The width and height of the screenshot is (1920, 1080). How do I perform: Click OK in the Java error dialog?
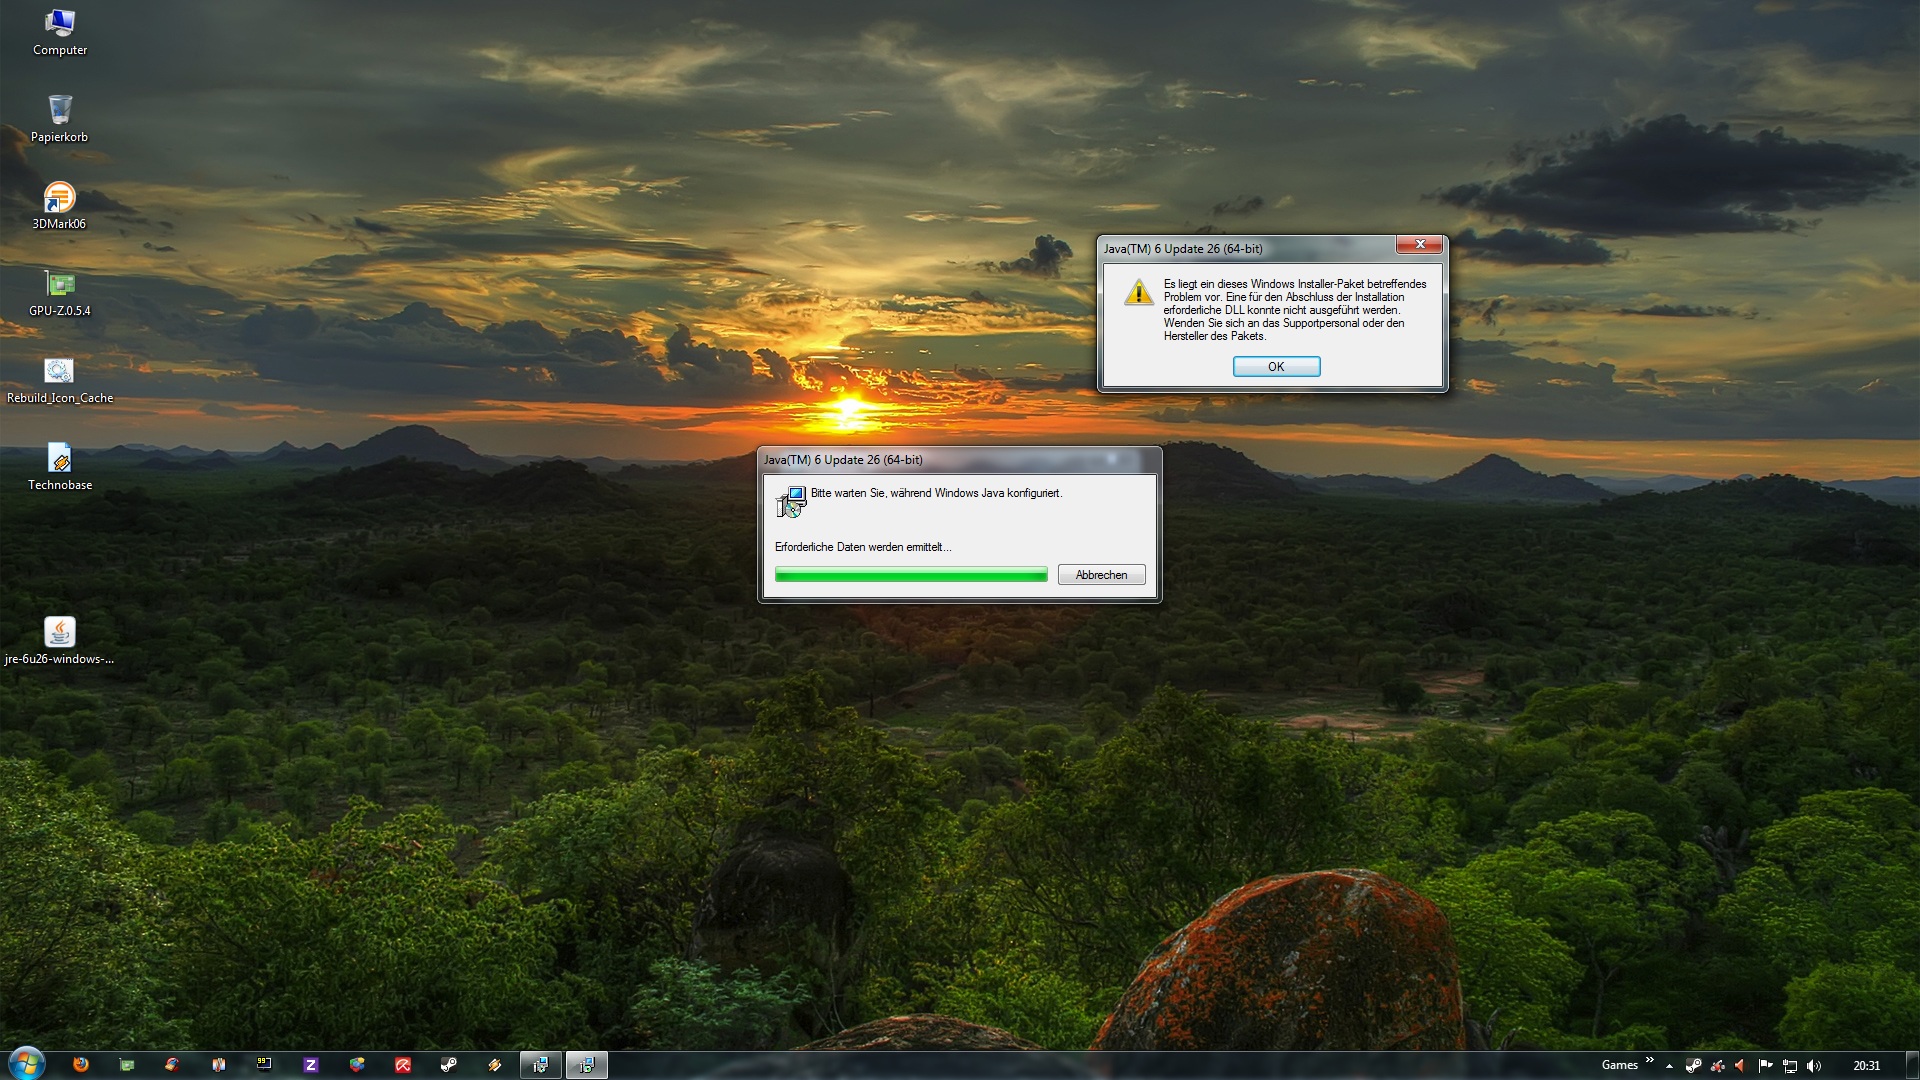coord(1276,367)
